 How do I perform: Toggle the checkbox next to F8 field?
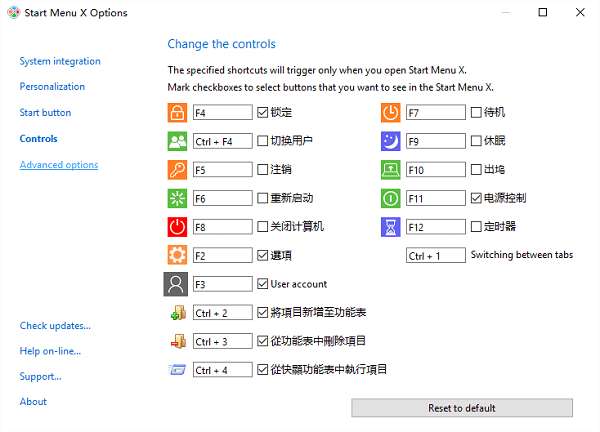click(263, 226)
